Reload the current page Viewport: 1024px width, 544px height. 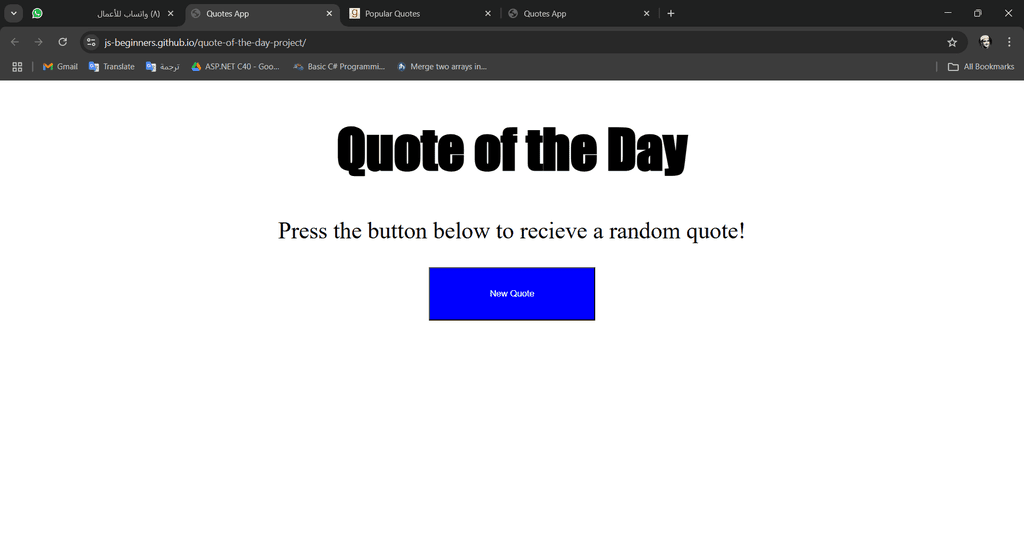(x=63, y=42)
